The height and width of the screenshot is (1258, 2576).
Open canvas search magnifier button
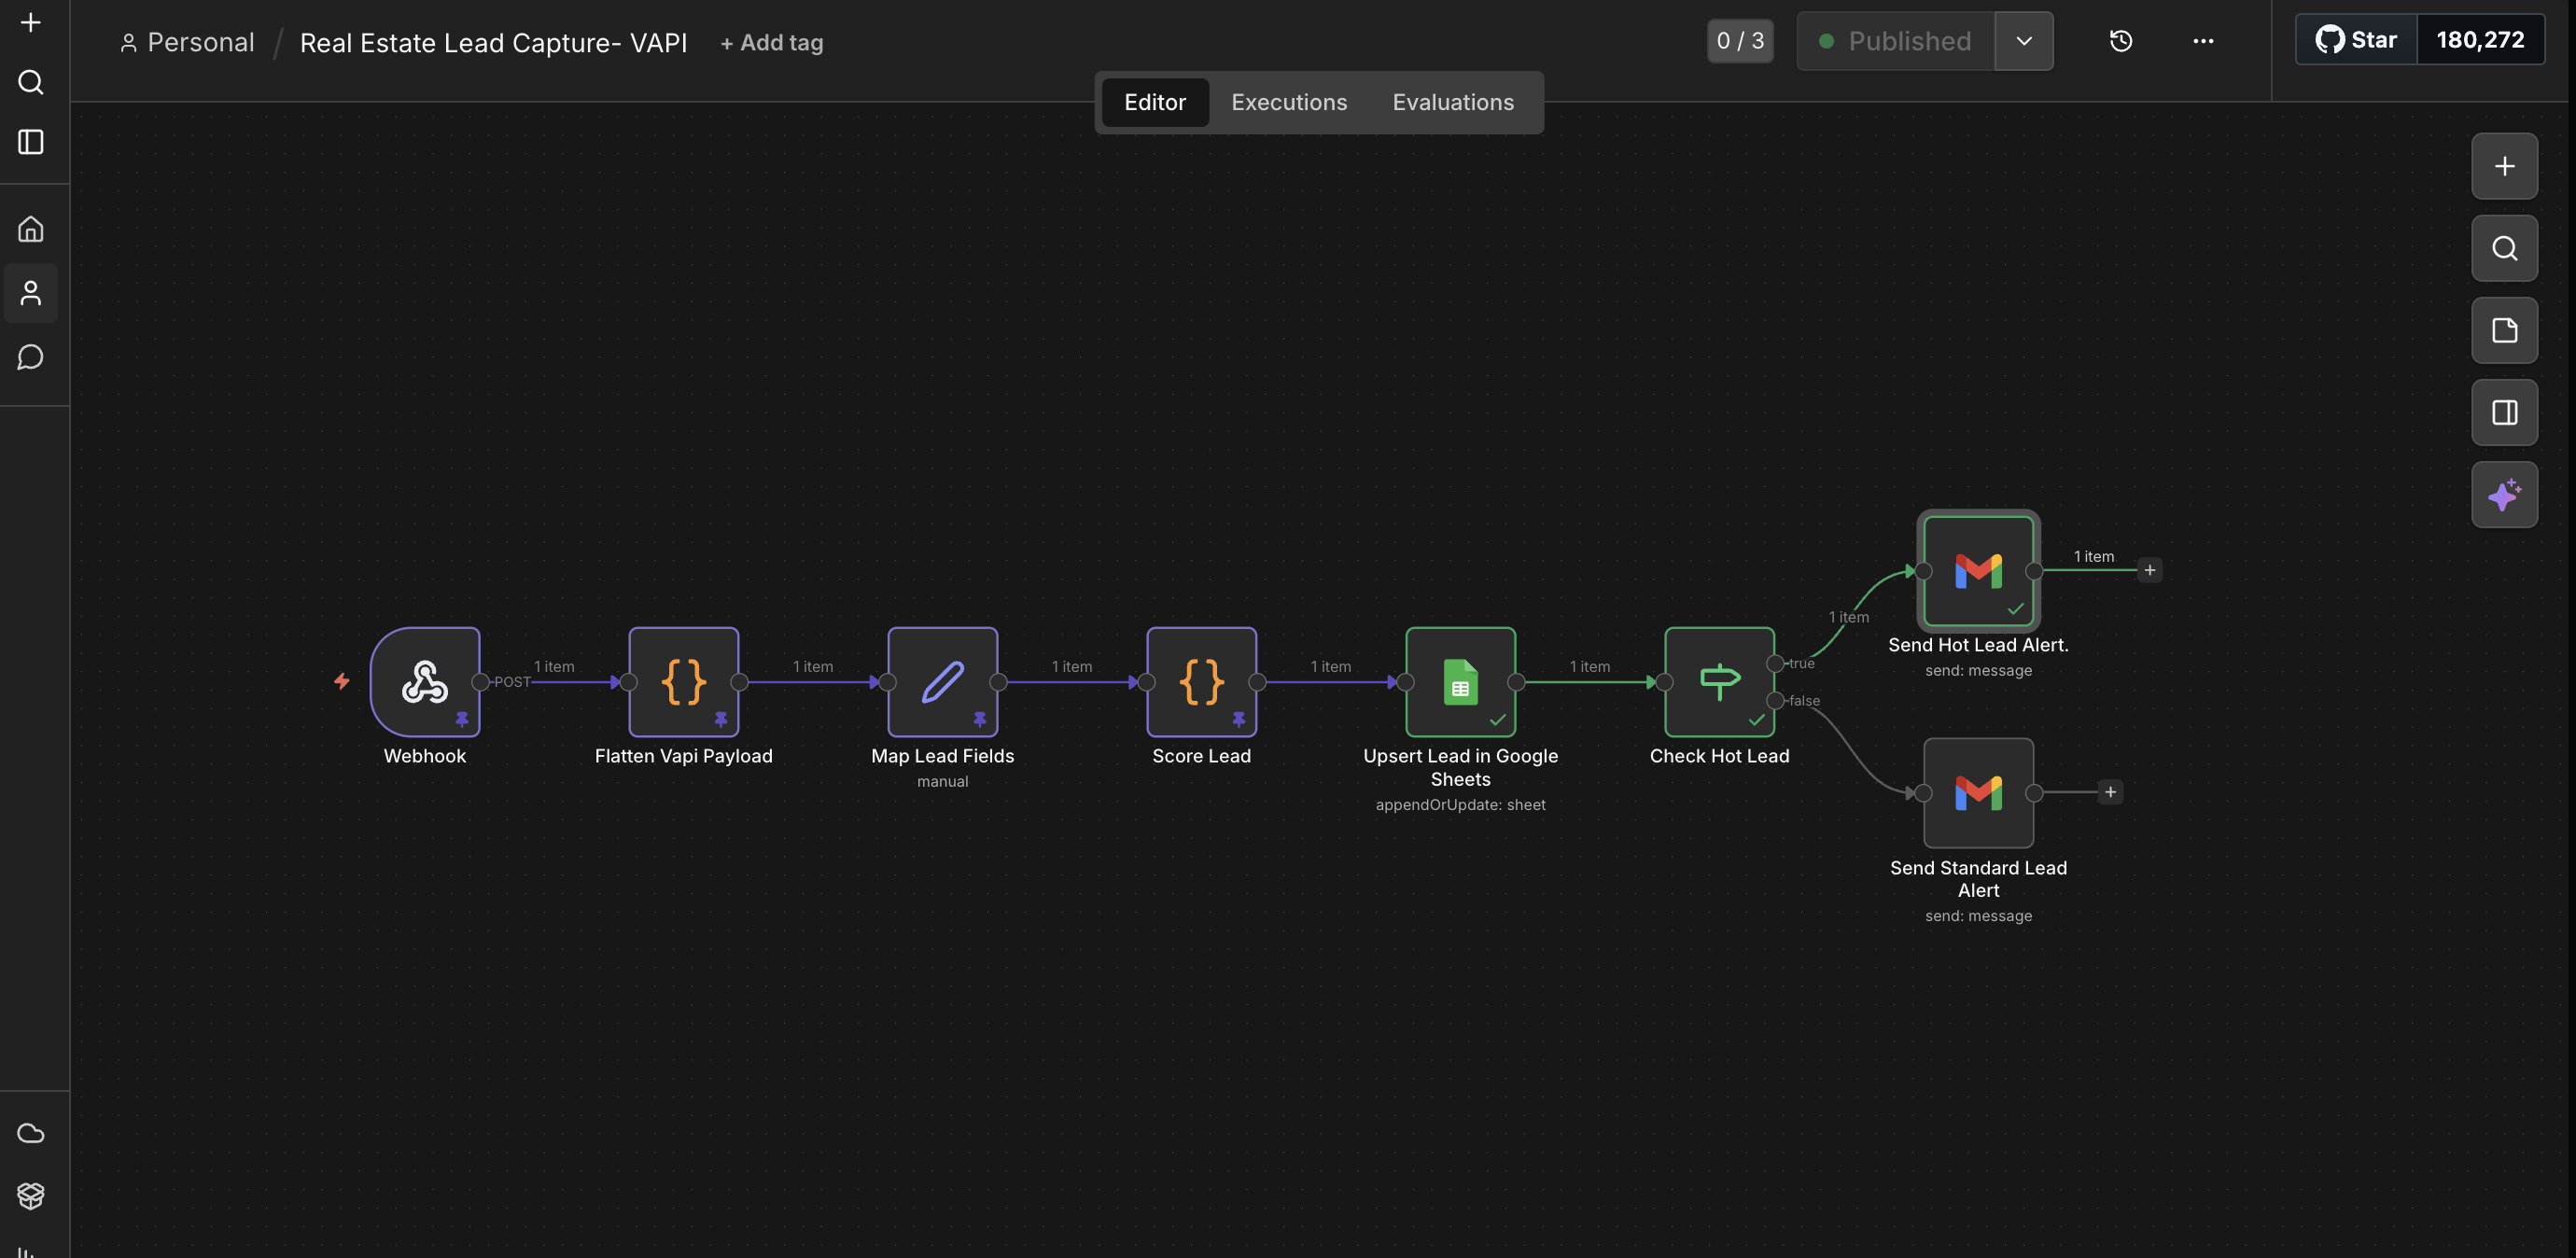point(2504,248)
